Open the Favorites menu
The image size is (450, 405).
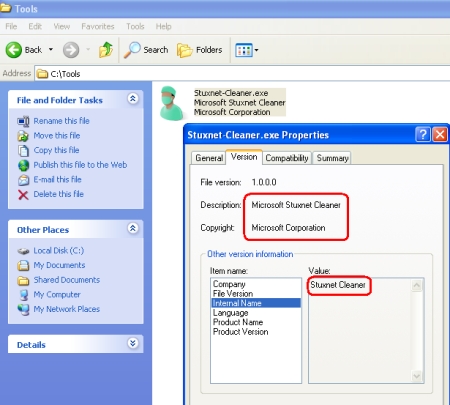[x=98, y=26]
